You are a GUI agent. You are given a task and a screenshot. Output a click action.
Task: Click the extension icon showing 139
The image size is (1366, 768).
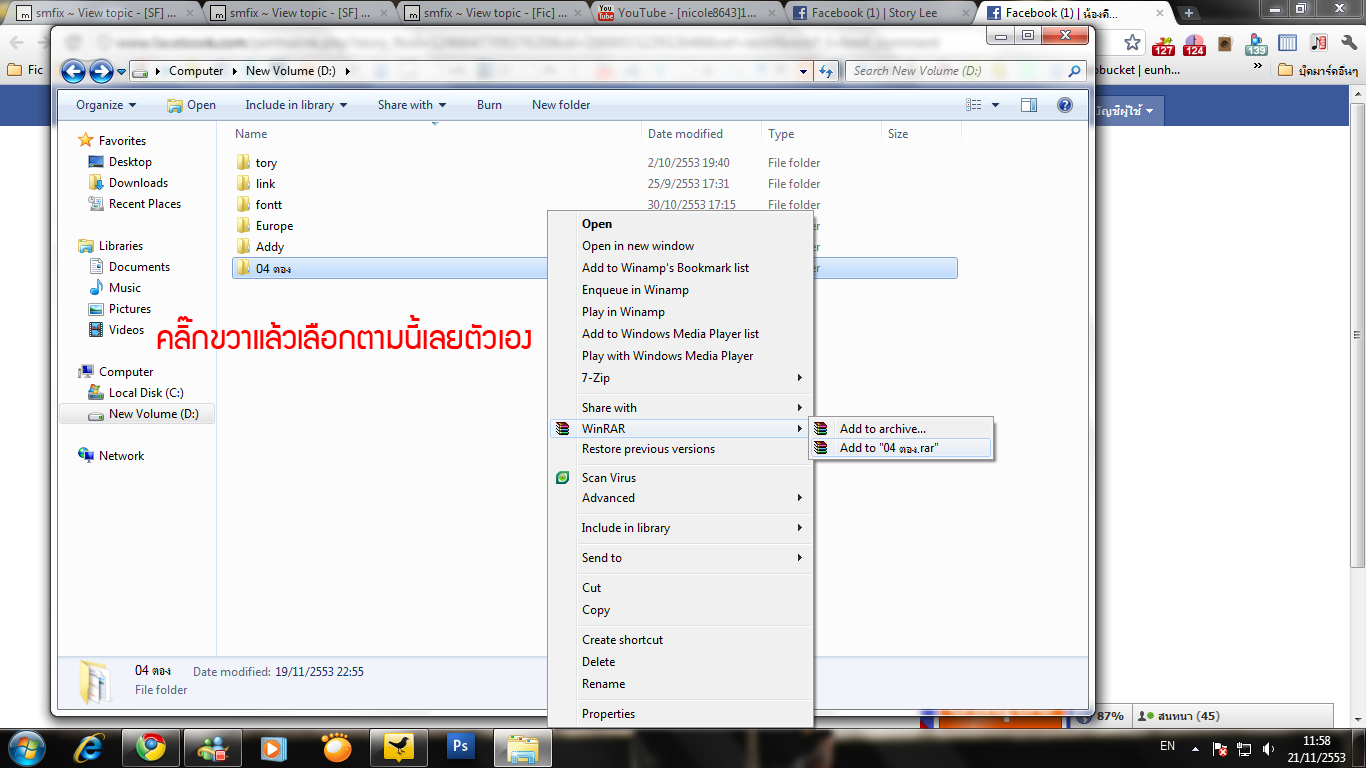coord(1256,44)
